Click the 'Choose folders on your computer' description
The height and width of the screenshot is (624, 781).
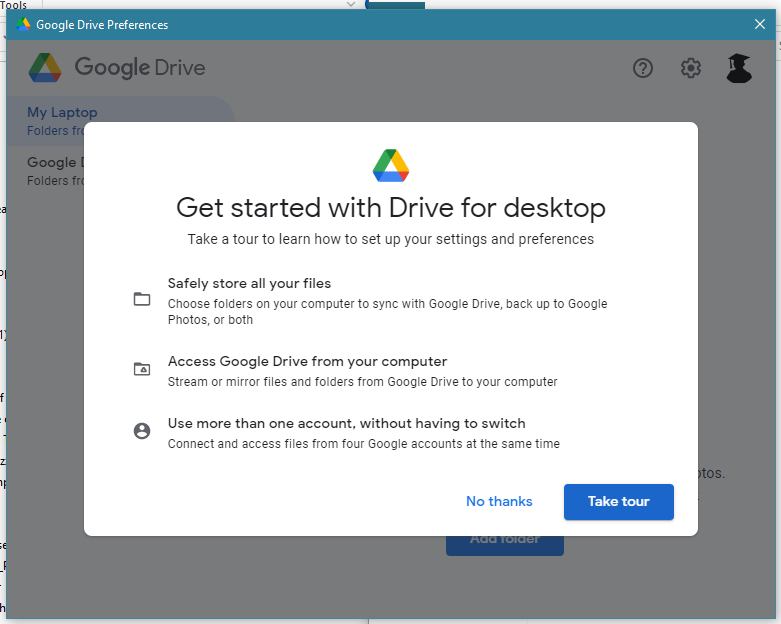point(388,312)
